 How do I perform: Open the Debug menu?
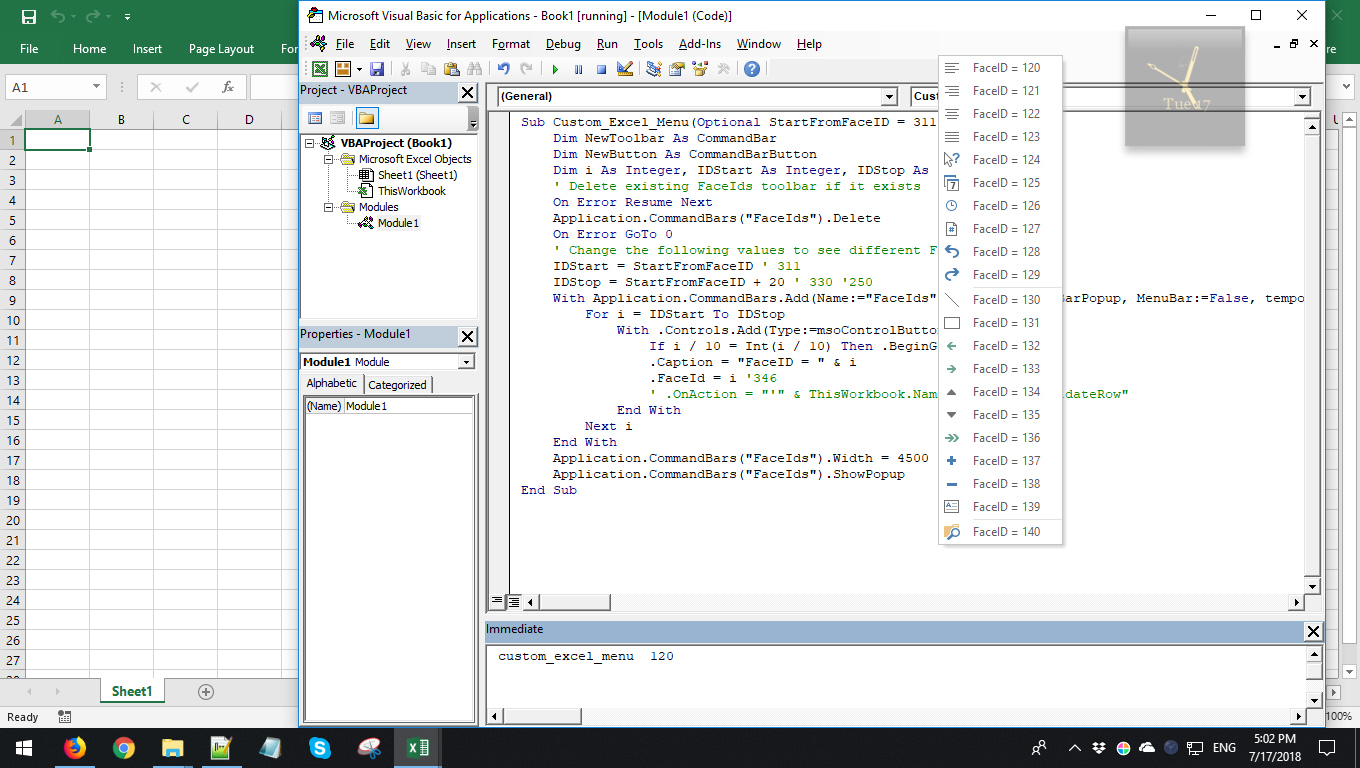coord(563,44)
